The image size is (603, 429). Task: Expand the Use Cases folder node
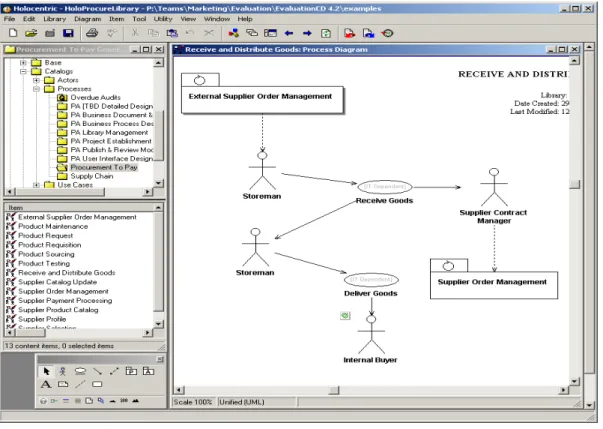pos(36,185)
